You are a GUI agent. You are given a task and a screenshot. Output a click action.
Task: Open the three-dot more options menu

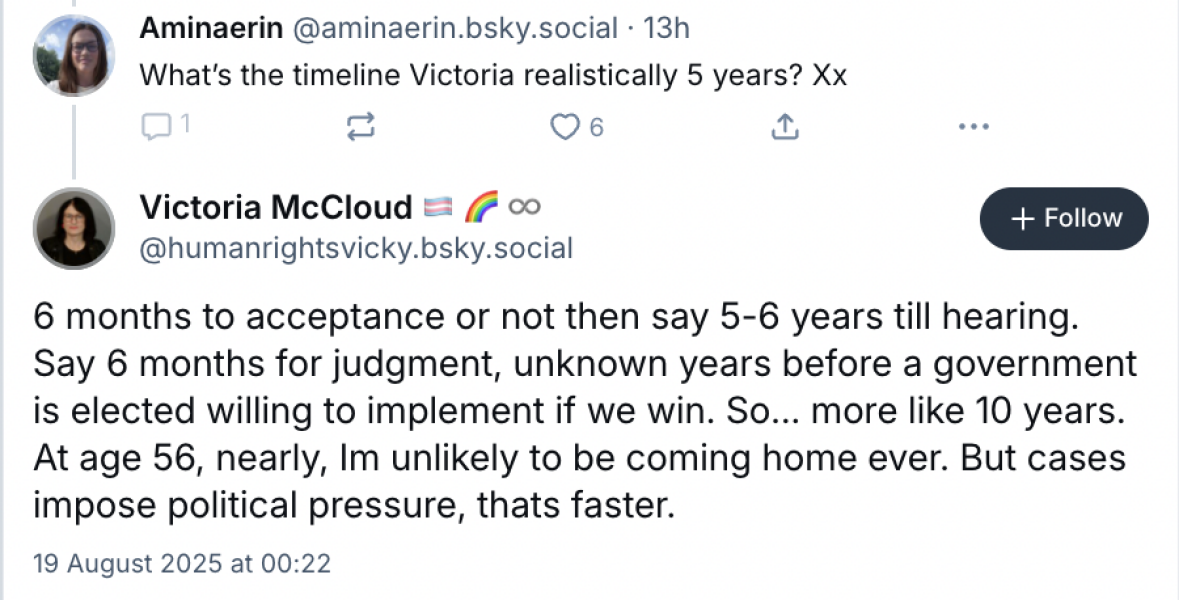click(973, 127)
